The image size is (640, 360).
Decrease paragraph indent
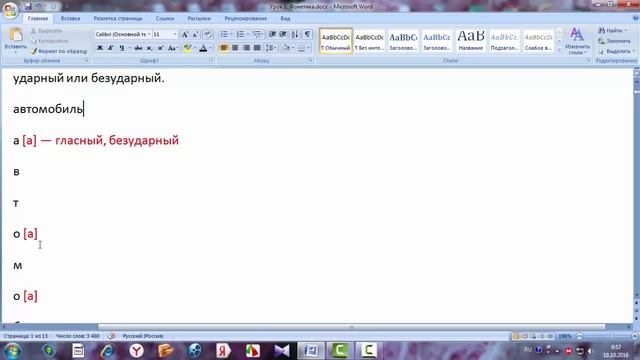(272, 35)
